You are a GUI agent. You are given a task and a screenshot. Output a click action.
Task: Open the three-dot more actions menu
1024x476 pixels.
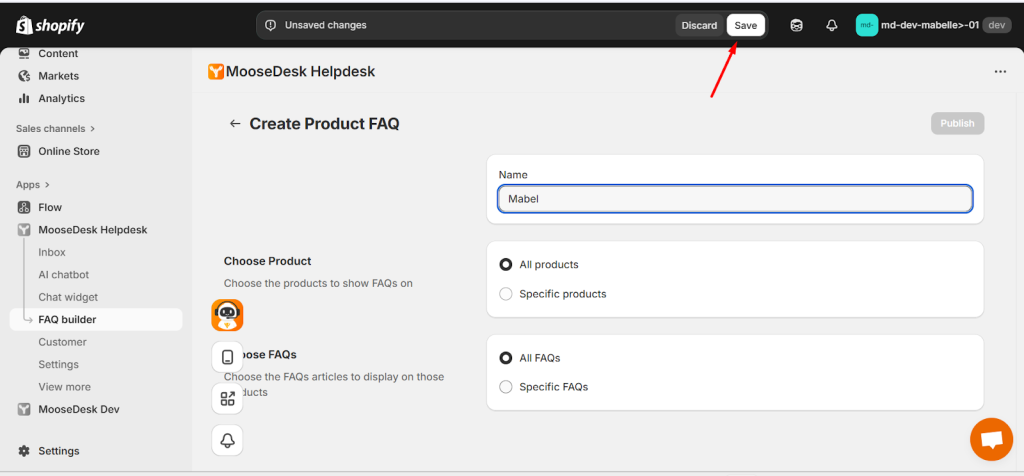pyautogui.click(x=1000, y=72)
